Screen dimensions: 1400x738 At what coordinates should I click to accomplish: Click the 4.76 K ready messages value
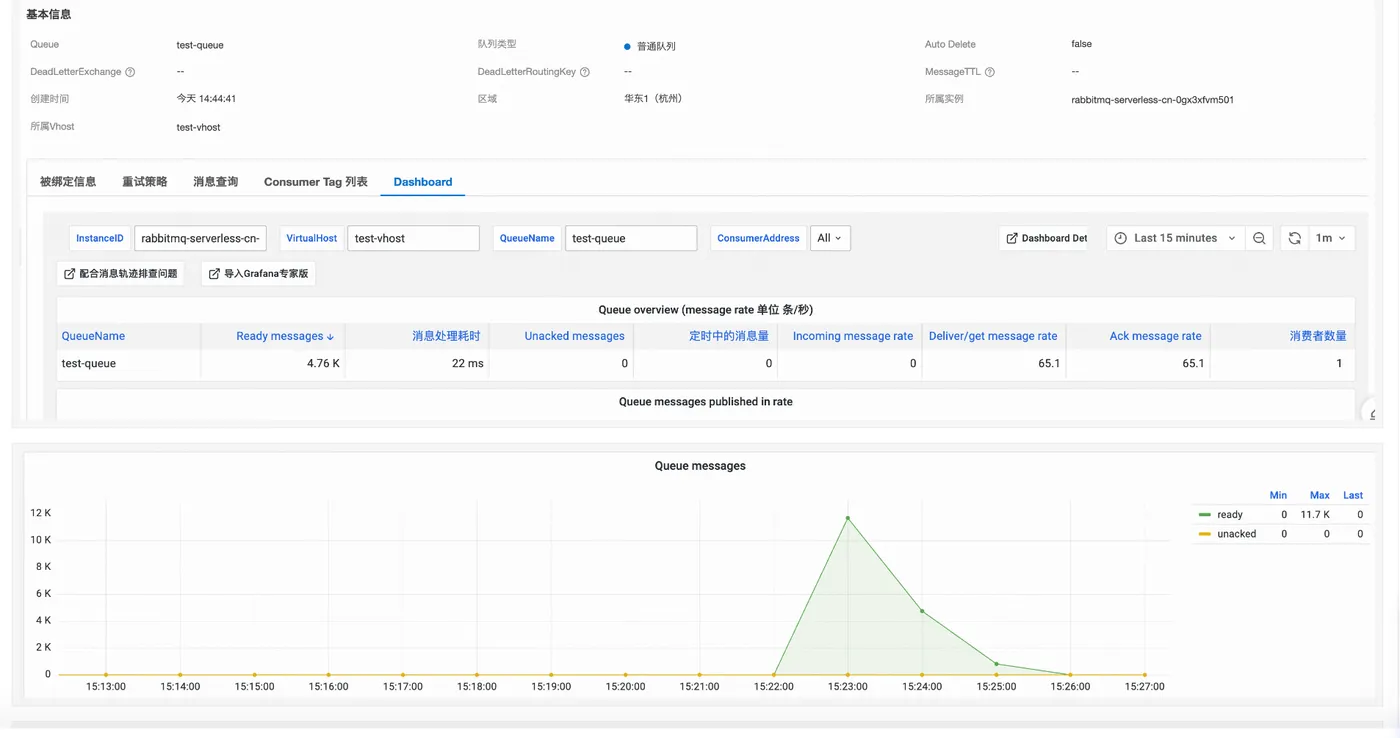[323, 363]
